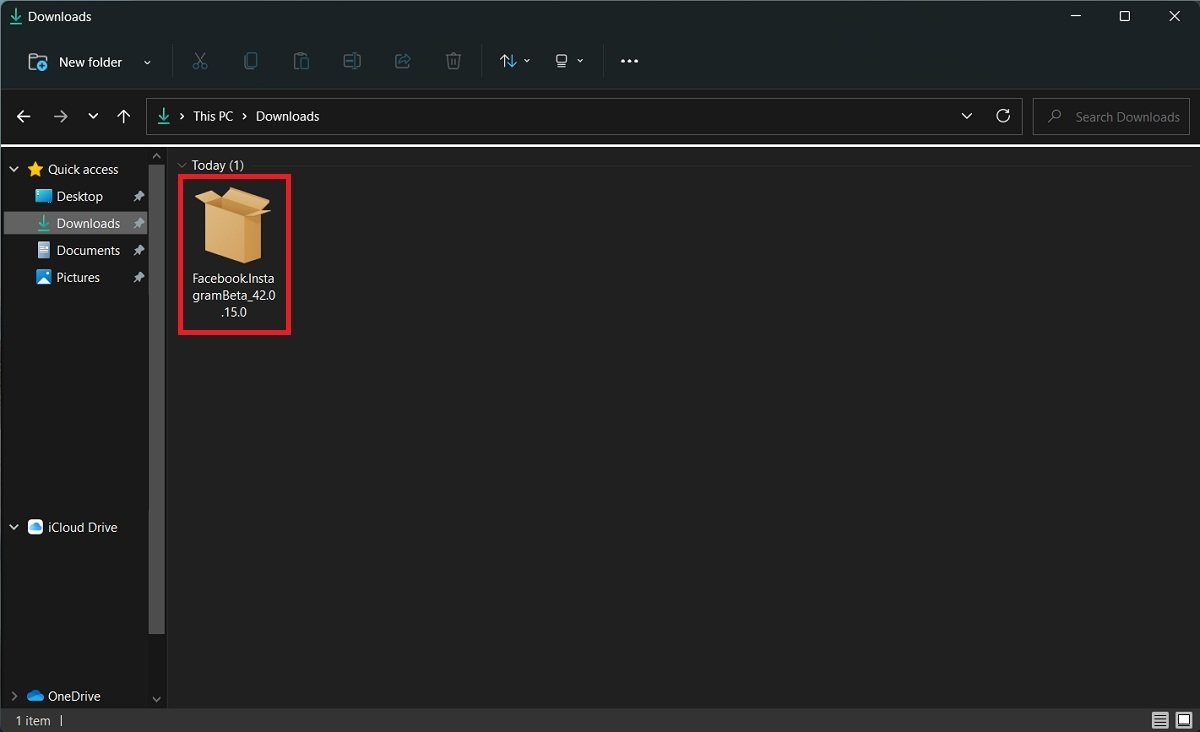The image size is (1200, 732).
Task: Click the pin icon next to Desktop
Action: pos(139,196)
